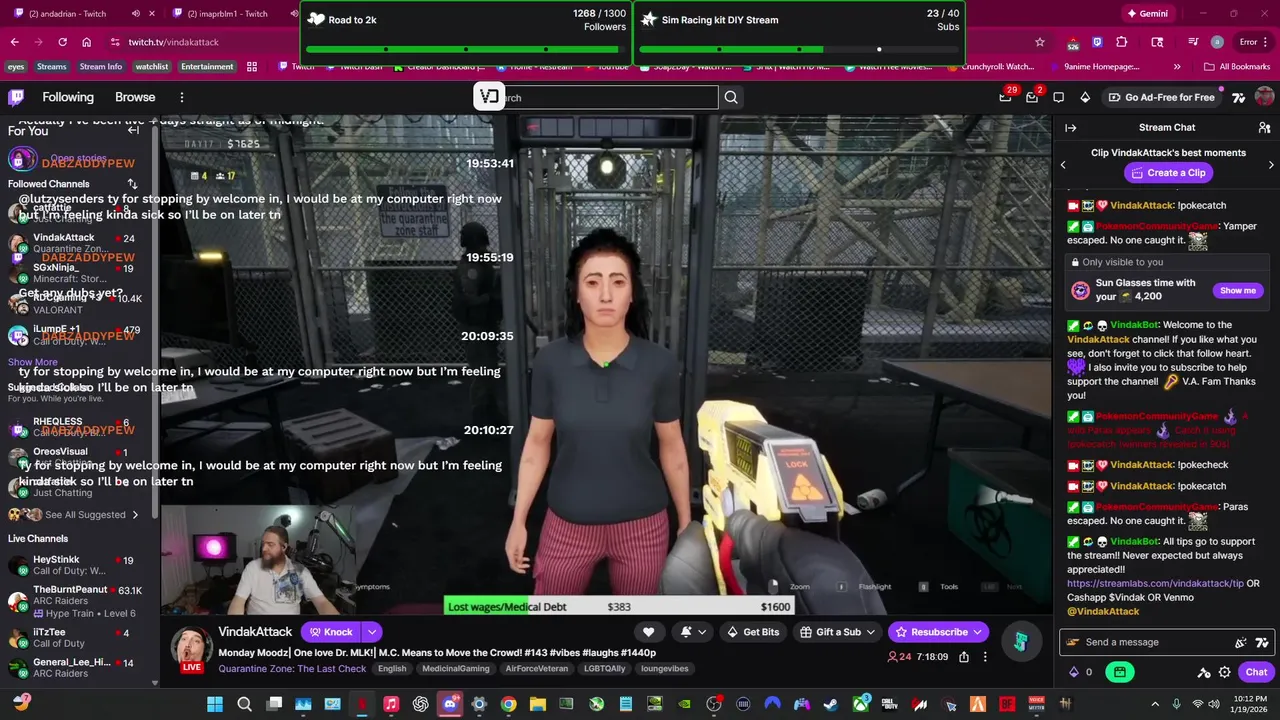Image resolution: width=1280 pixels, height=720 pixels.
Task: Click the Knock button
Action: (x=331, y=632)
